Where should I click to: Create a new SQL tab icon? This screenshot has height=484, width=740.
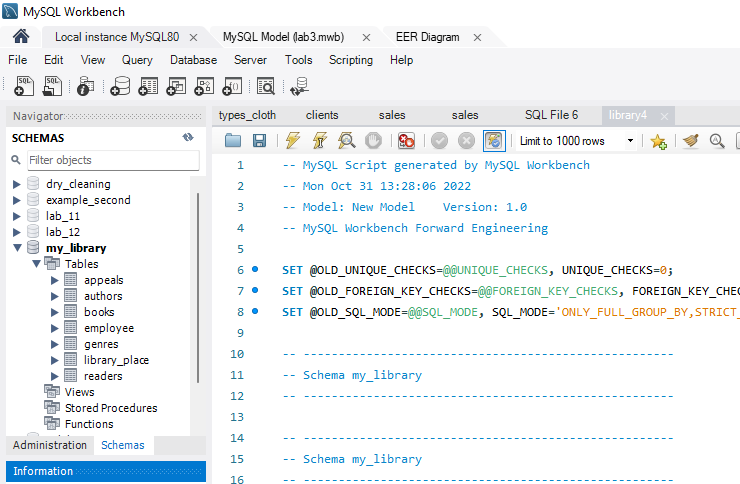click(x=24, y=86)
